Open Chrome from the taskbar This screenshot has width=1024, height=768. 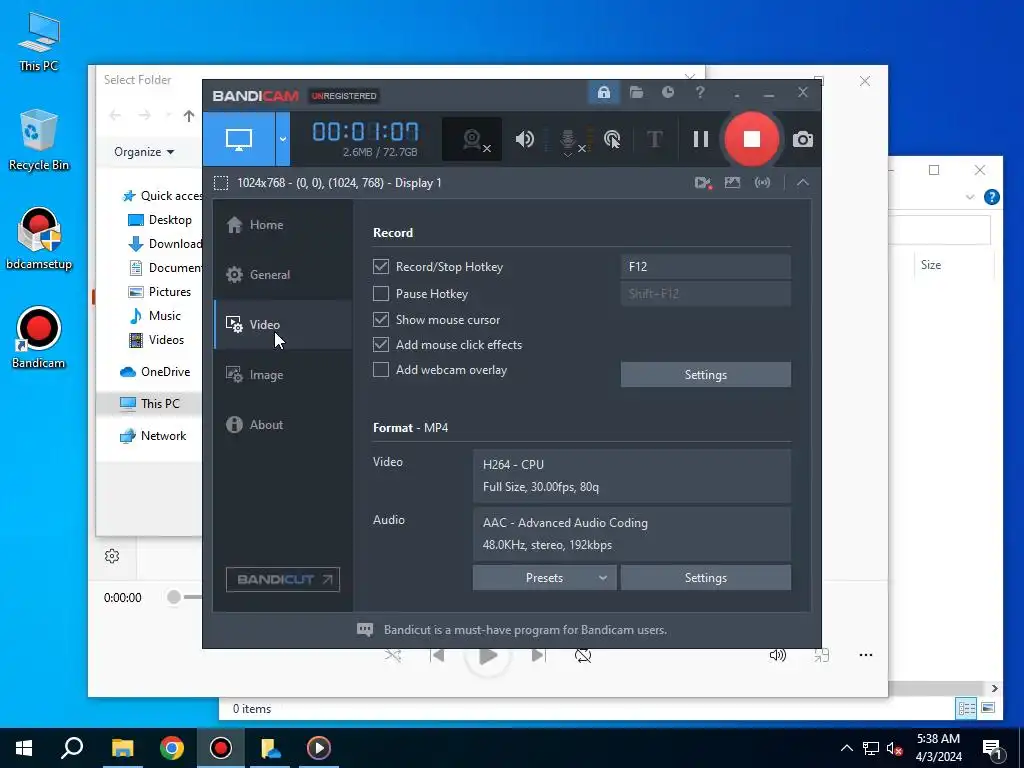(x=172, y=748)
